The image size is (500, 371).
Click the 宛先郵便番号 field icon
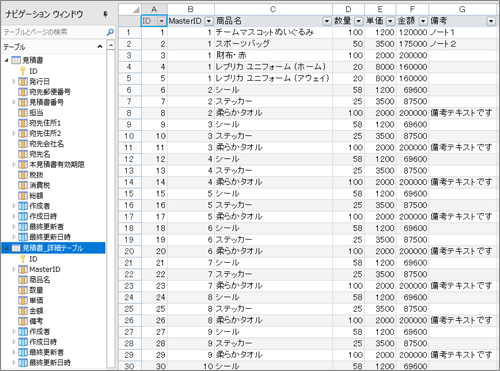(23, 92)
